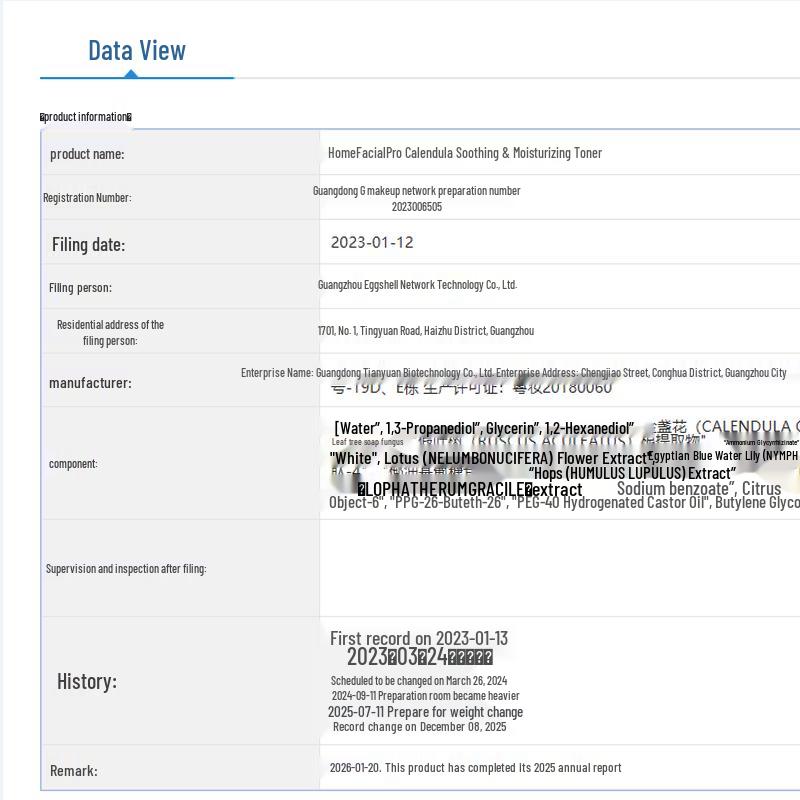The width and height of the screenshot is (800, 800).
Task: Select the 2023-03-24 history entry
Action: click(419, 657)
